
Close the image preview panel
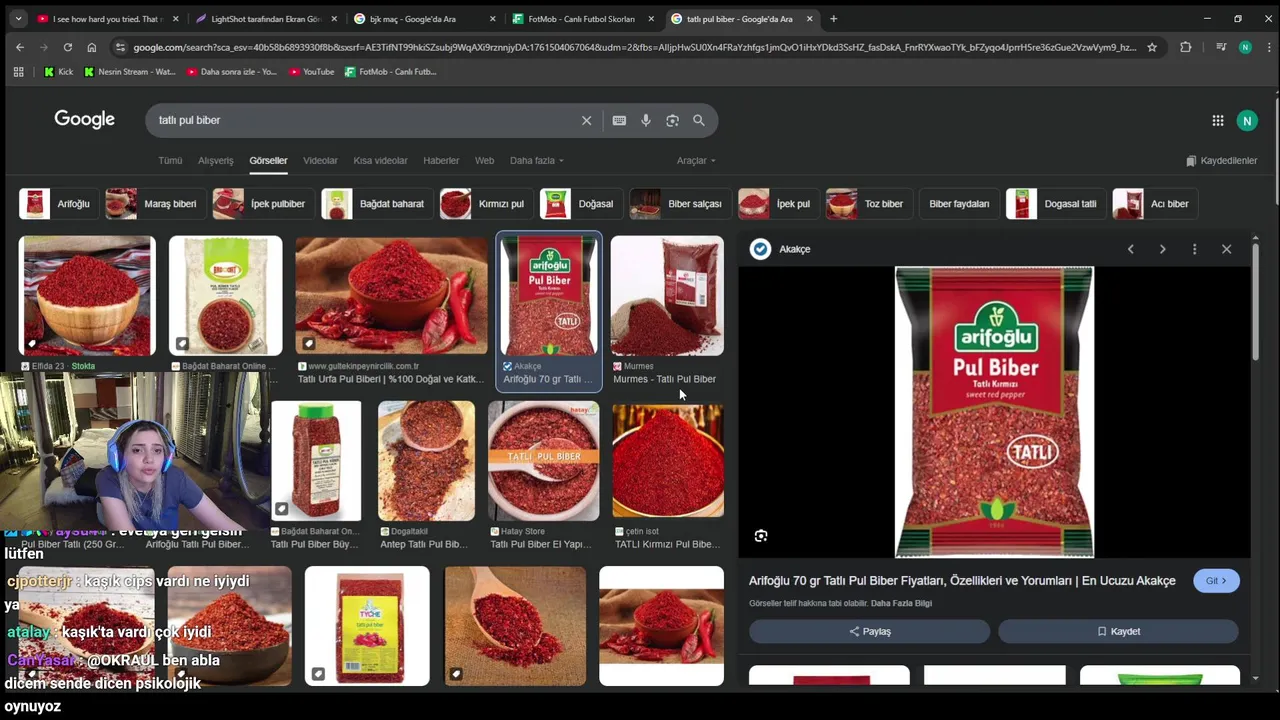coord(1226,249)
